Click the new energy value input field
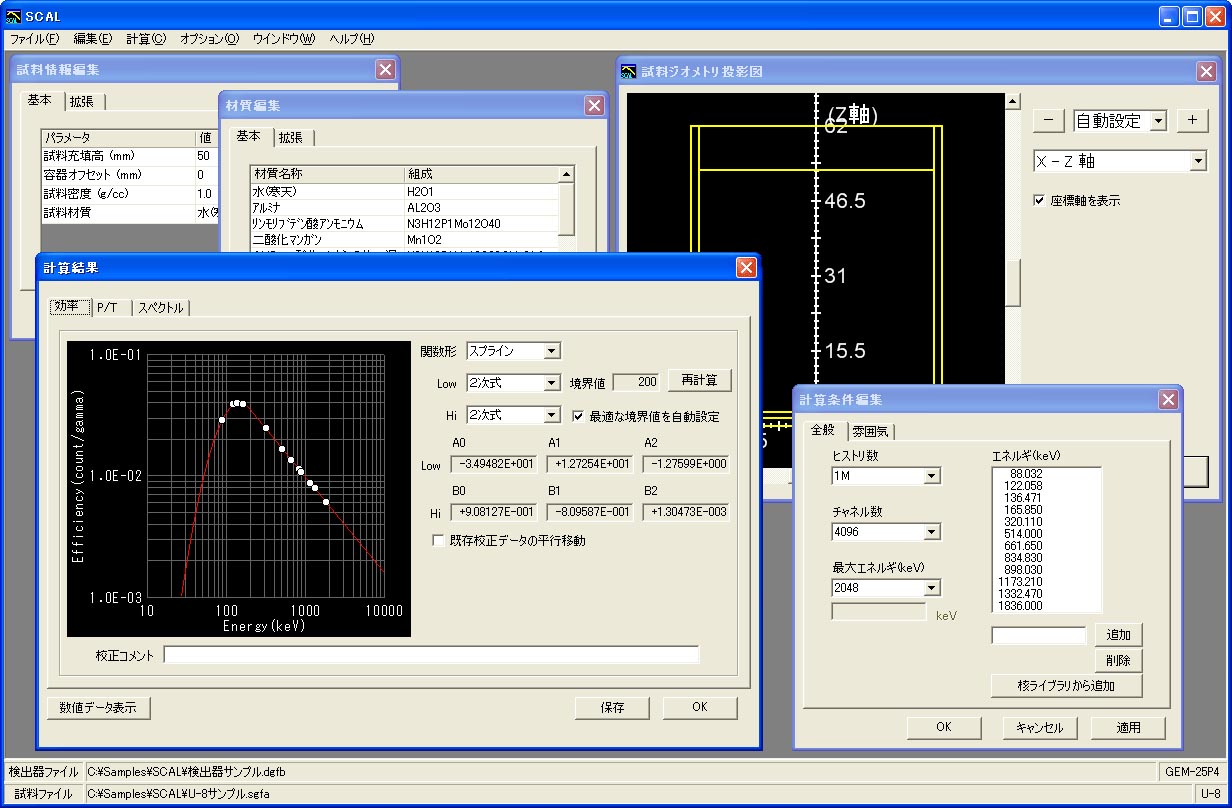This screenshot has width=1232, height=808. (1038, 635)
